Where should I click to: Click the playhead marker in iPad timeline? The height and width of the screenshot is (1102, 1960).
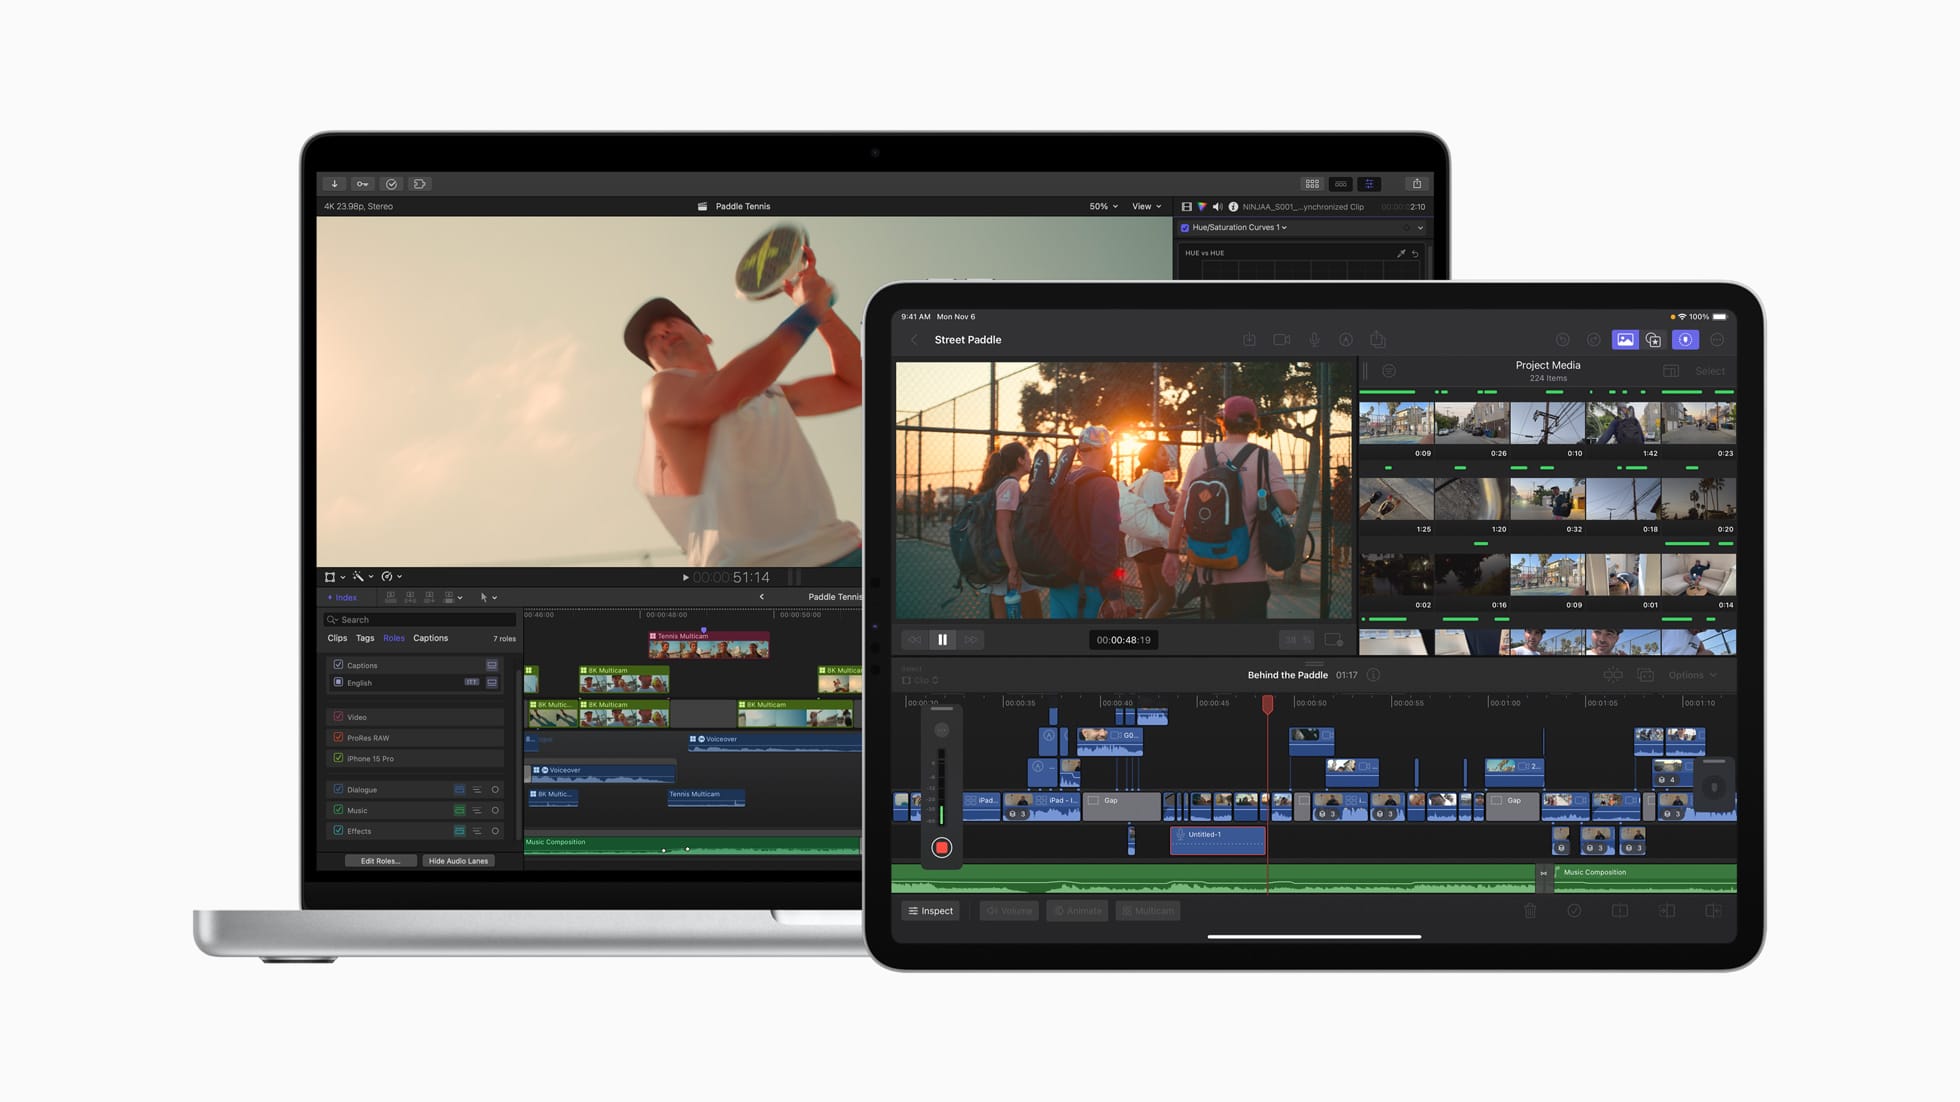point(1265,701)
